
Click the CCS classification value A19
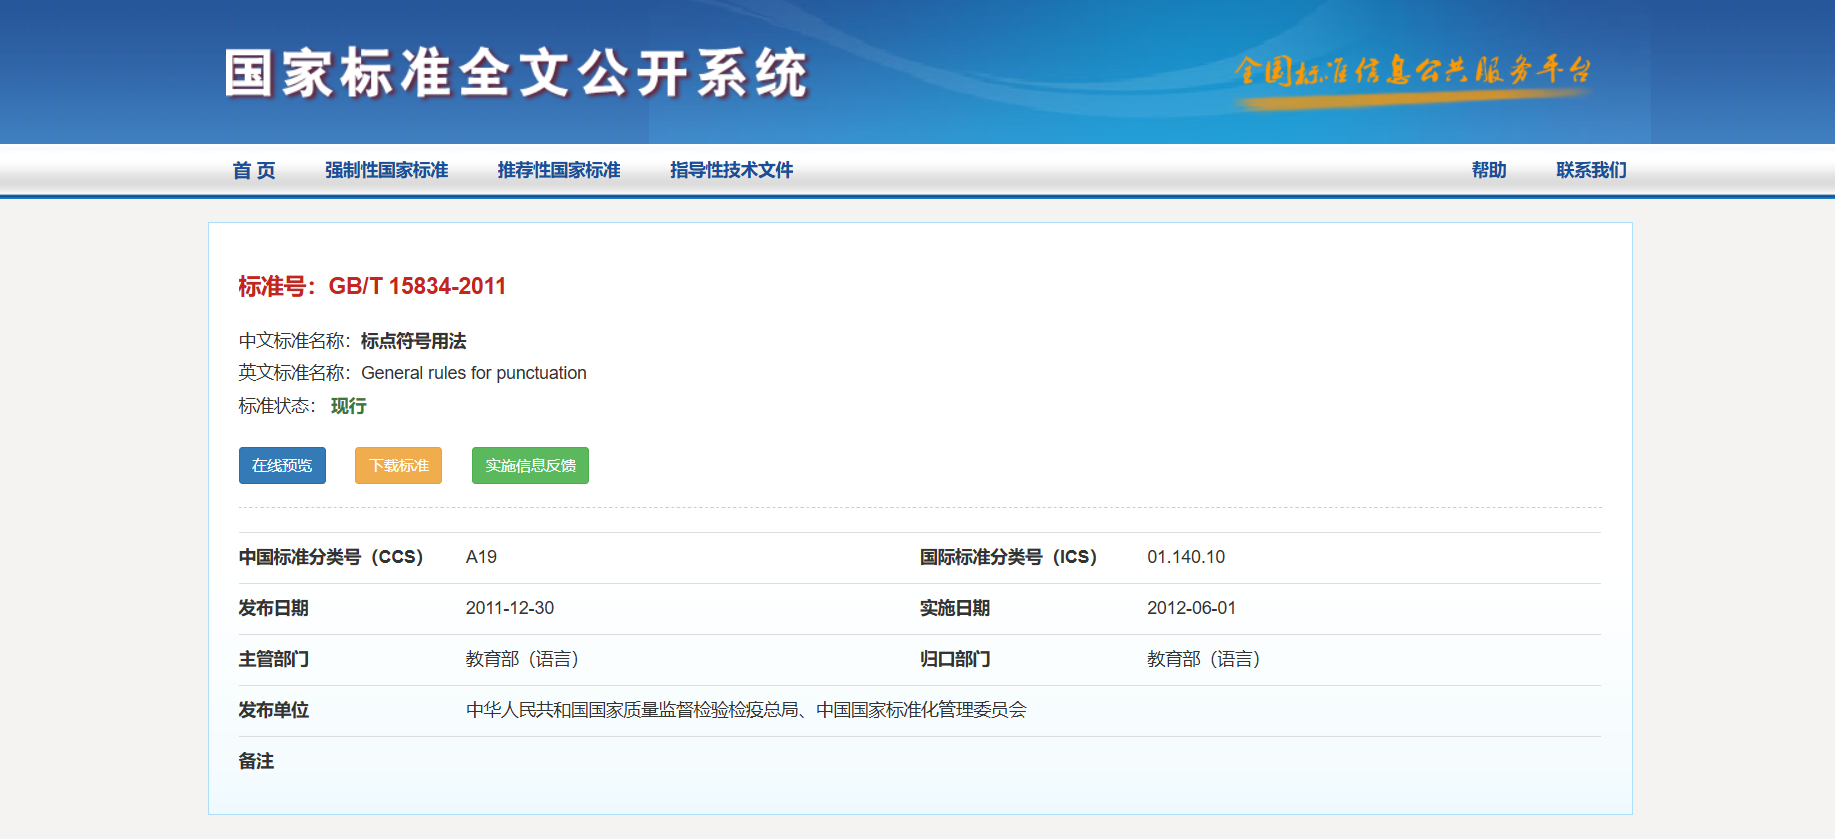tap(481, 557)
